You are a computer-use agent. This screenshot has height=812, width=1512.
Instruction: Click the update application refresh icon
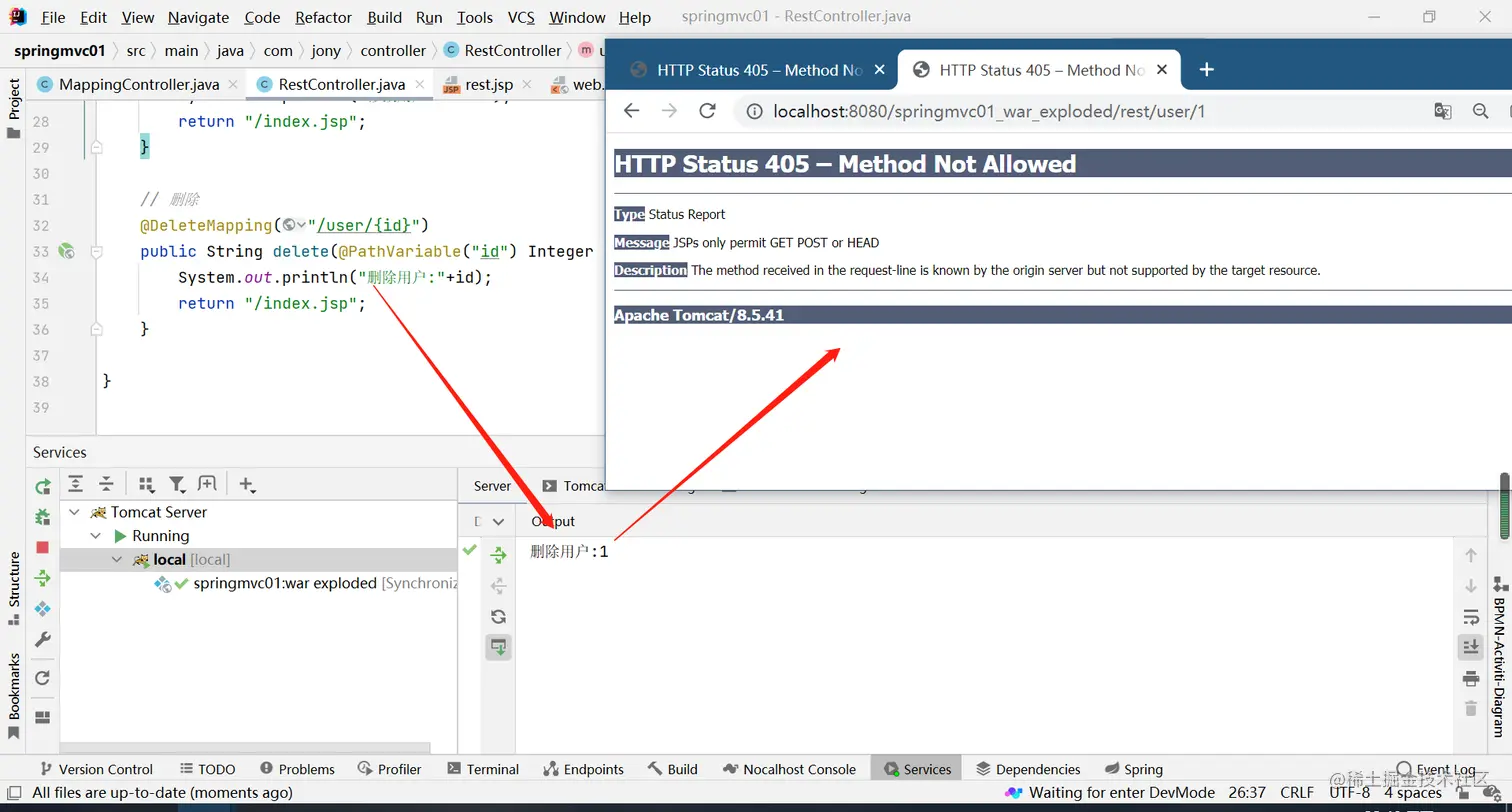pyautogui.click(x=42, y=678)
